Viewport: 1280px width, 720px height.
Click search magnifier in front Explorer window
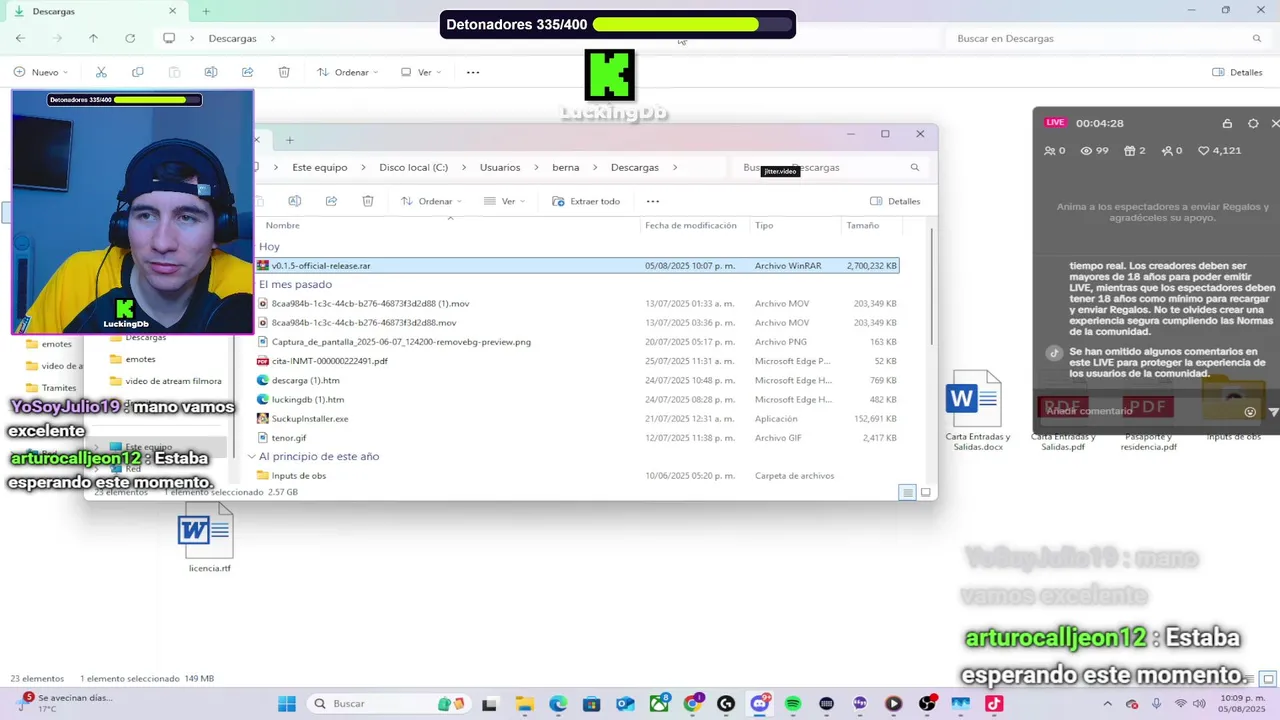[x=914, y=168]
